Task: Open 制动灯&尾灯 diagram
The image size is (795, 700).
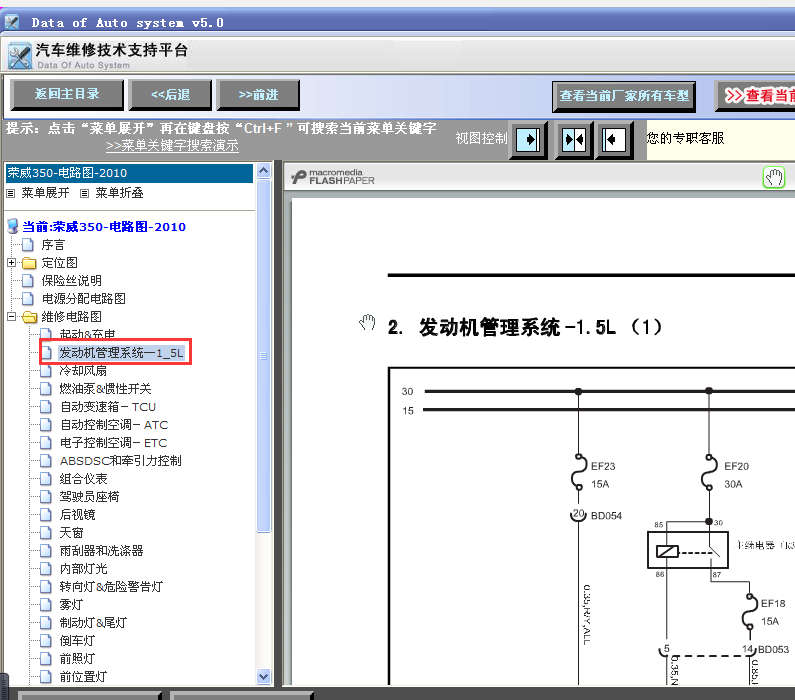Action: (x=93, y=622)
